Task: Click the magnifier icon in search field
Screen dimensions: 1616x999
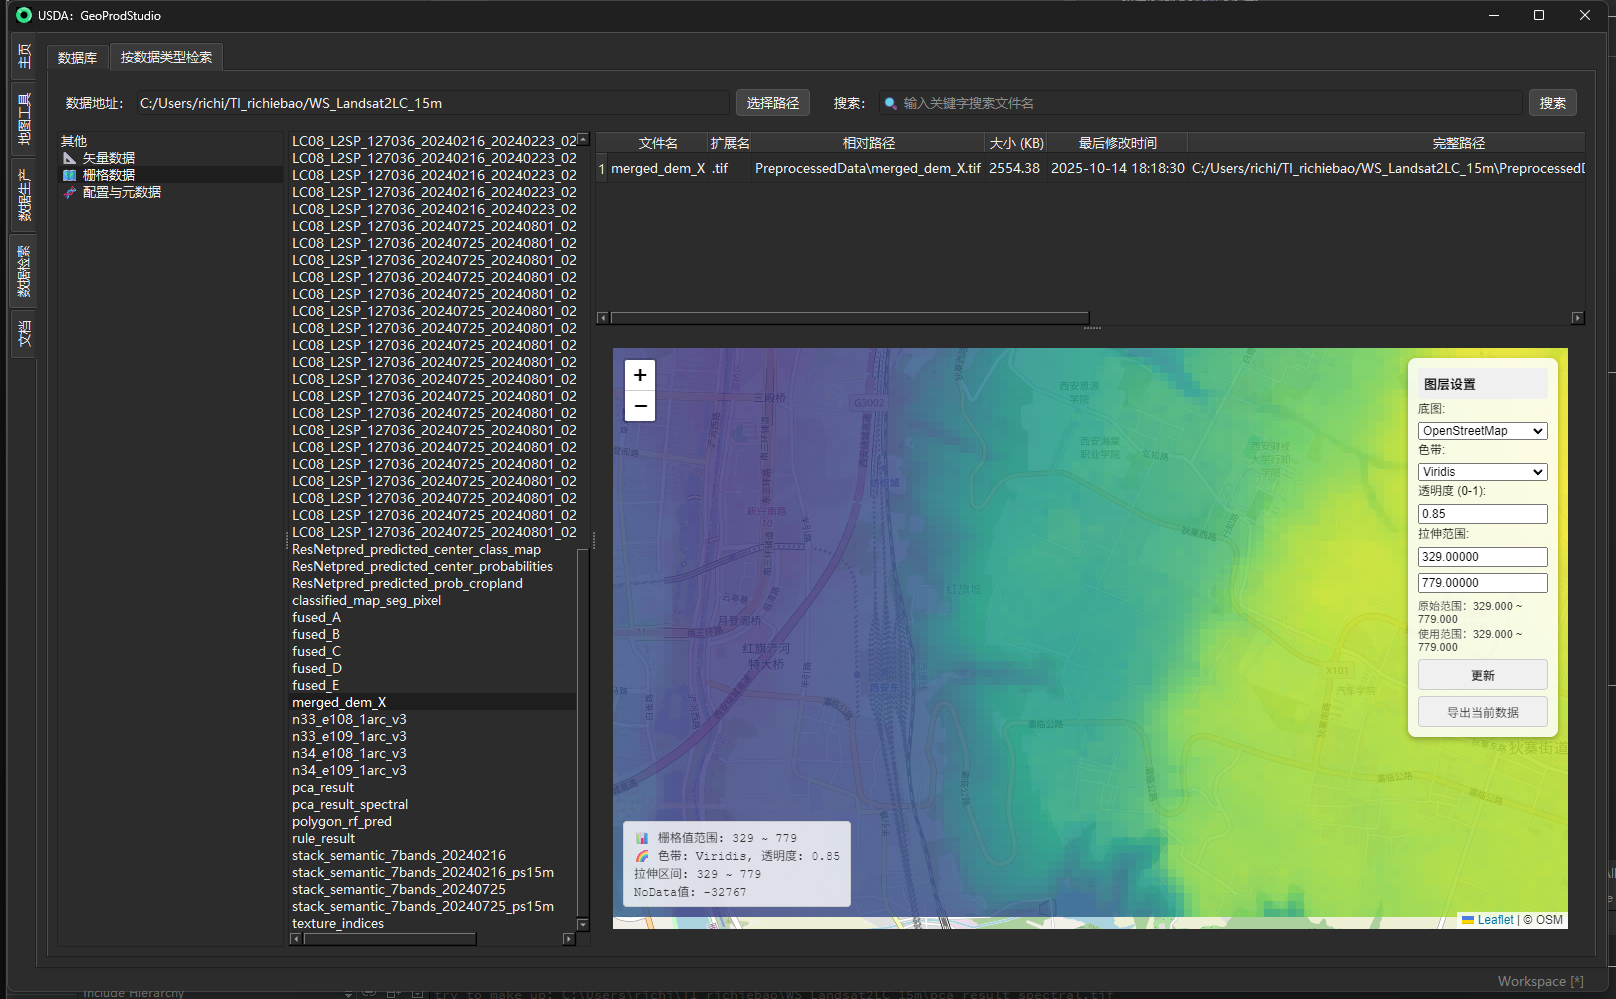Action: [x=890, y=103]
